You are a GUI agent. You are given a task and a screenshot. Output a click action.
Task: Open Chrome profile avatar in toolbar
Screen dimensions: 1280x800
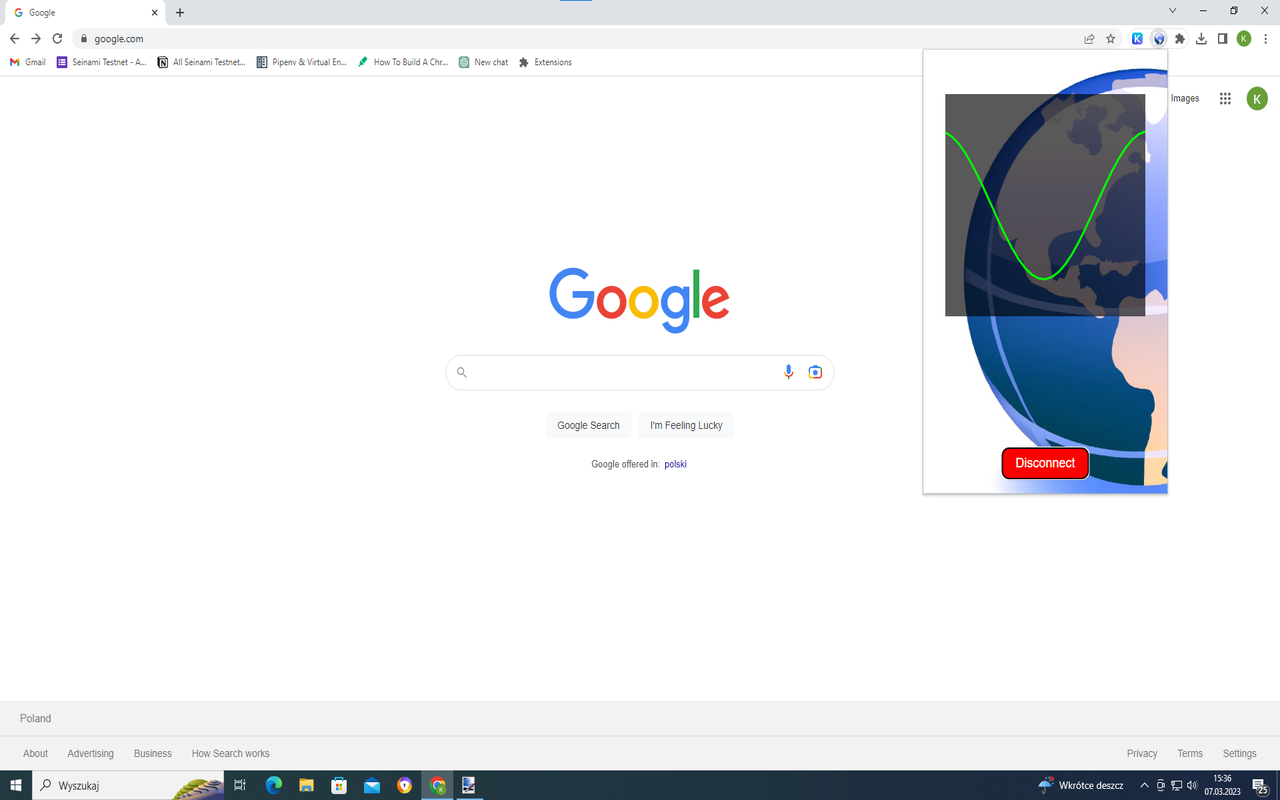[x=1244, y=39]
